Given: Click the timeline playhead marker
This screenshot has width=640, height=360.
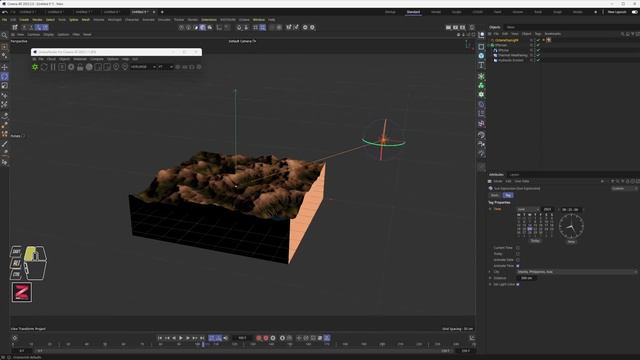Looking at the screenshot, I should [x=203, y=344].
